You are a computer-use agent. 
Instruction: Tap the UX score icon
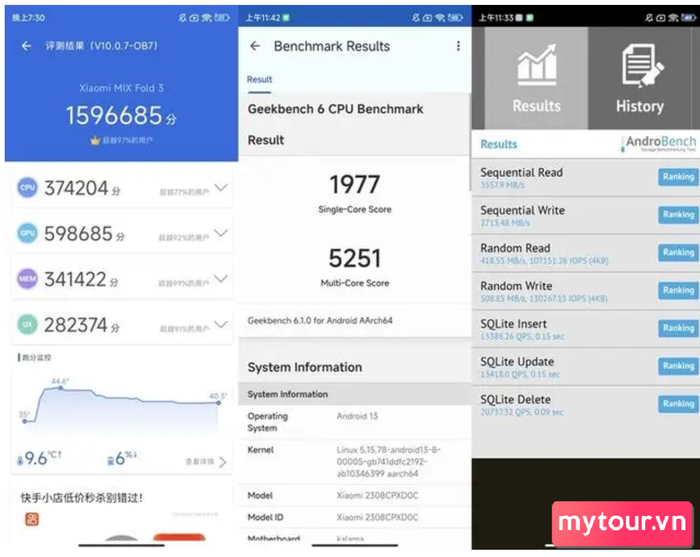[27, 326]
